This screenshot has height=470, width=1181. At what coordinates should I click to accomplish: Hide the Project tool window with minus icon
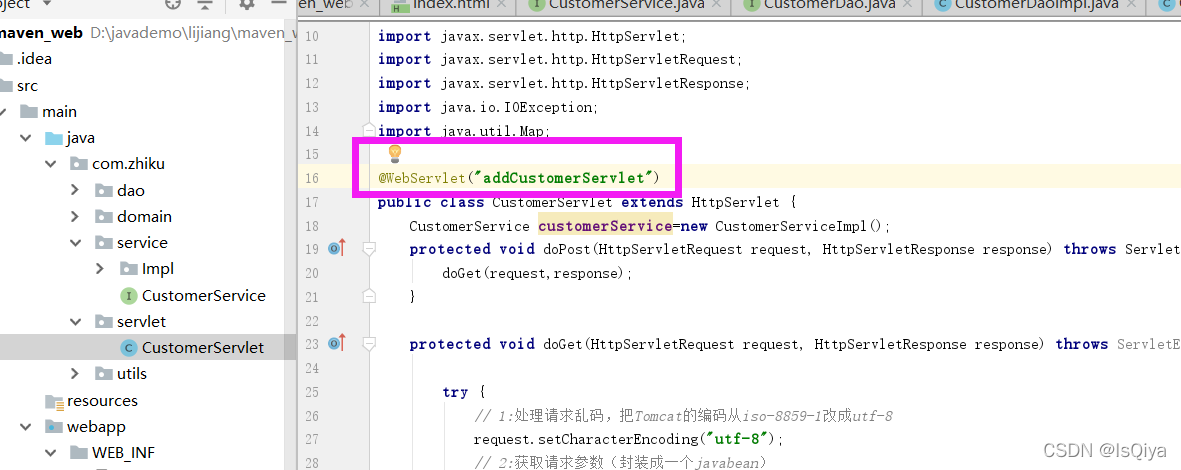pos(279,2)
